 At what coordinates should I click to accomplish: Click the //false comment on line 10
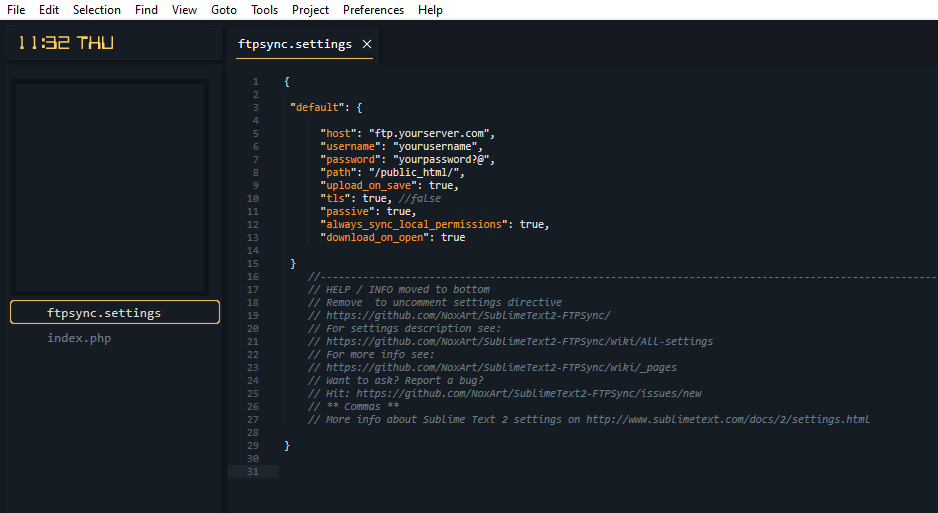click(420, 199)
